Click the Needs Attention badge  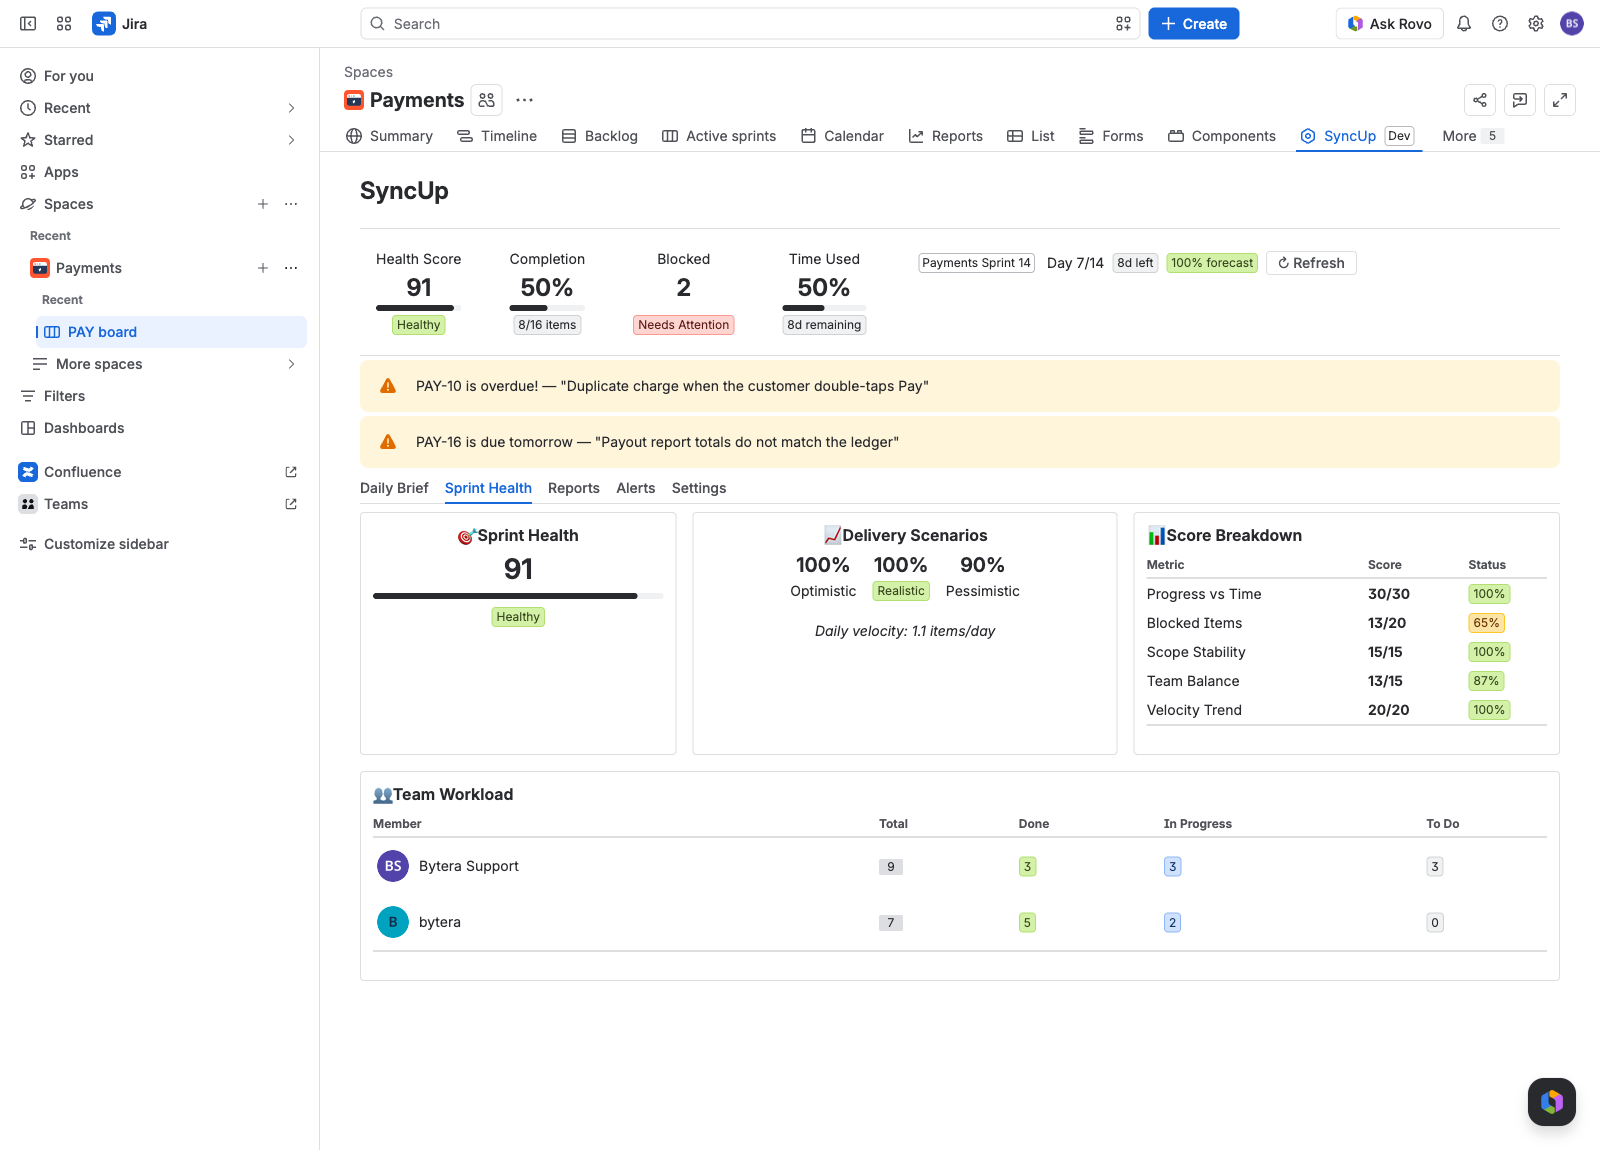tap(684, 325)
